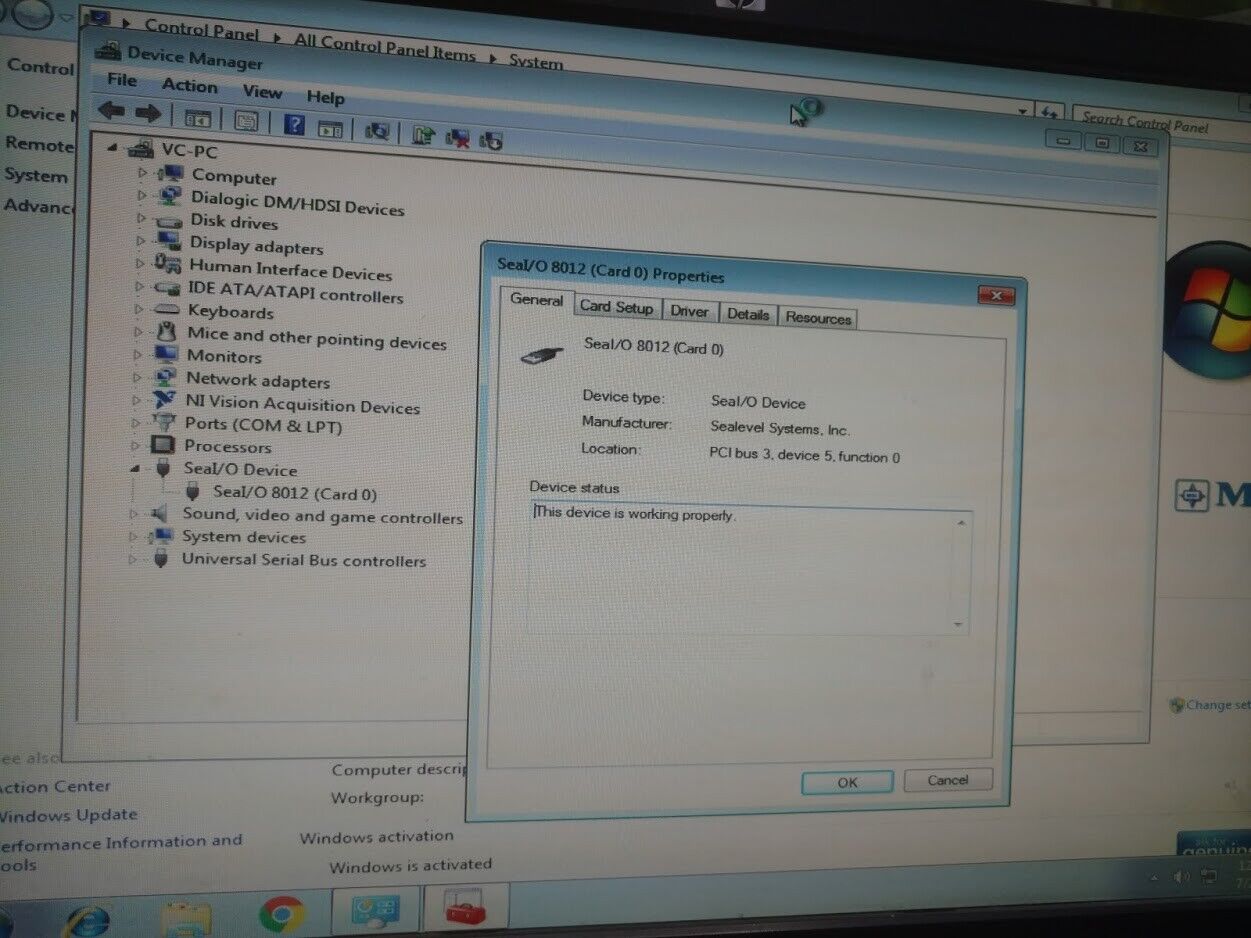
Task: Click Cancel in the properties dialog
Action: (x=948, y=780)
